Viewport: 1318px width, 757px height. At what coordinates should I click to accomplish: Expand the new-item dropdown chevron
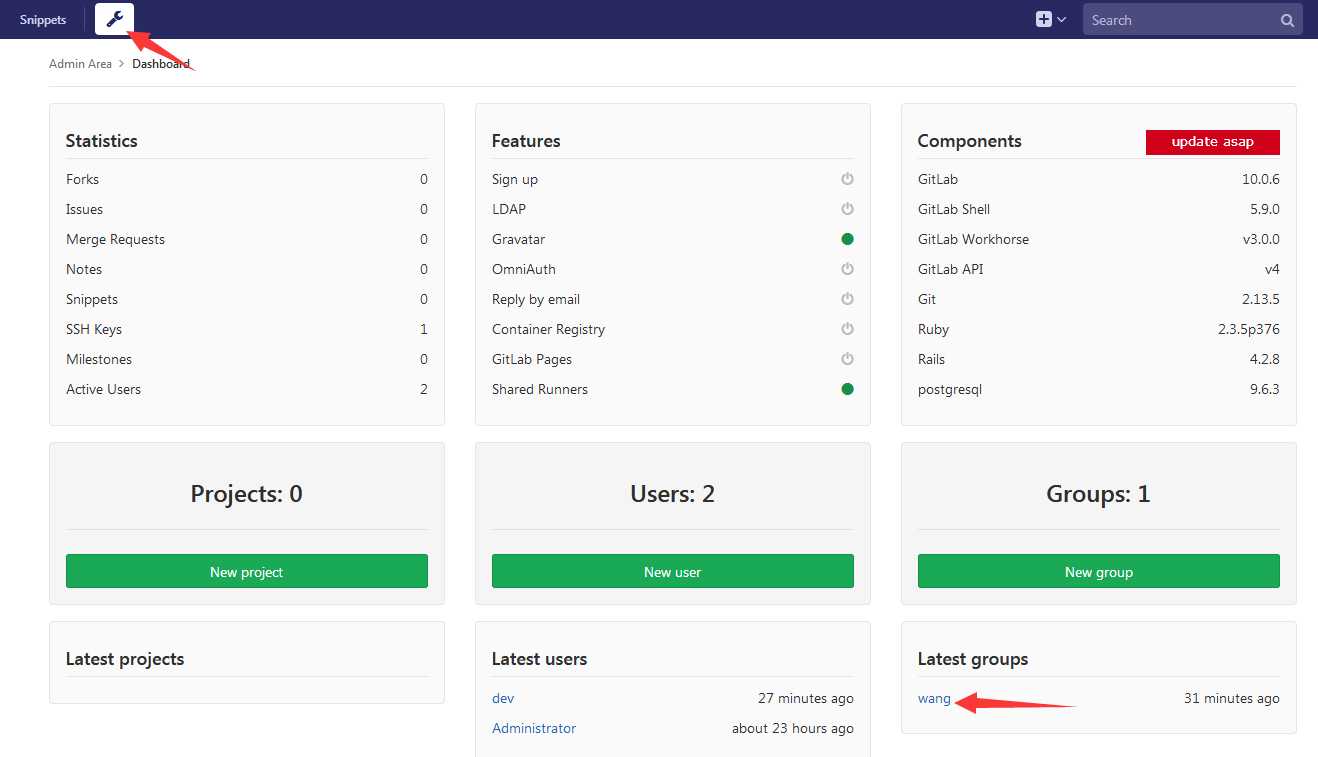pyautogui.click(x=1062, y=20)
